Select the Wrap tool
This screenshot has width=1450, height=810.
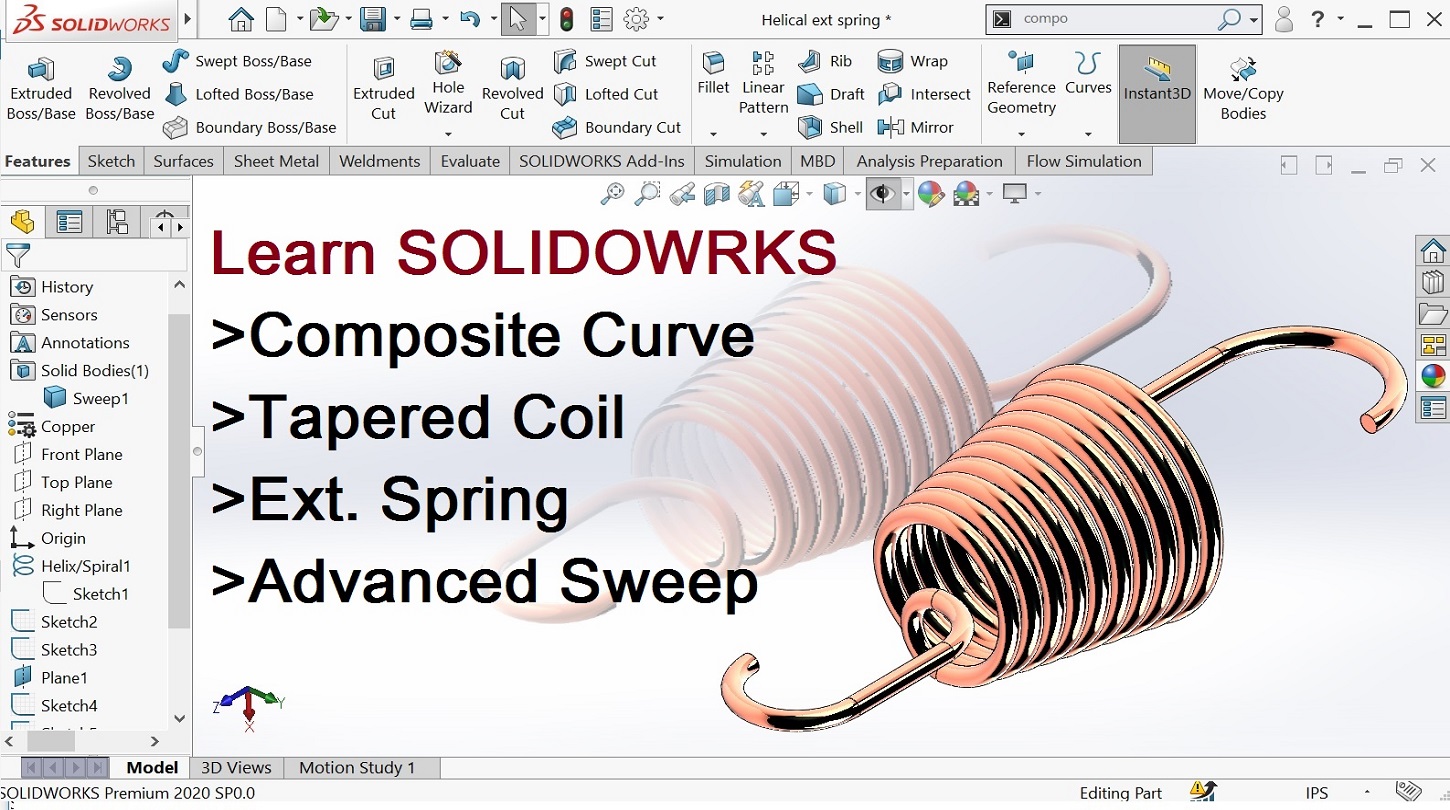912,61
